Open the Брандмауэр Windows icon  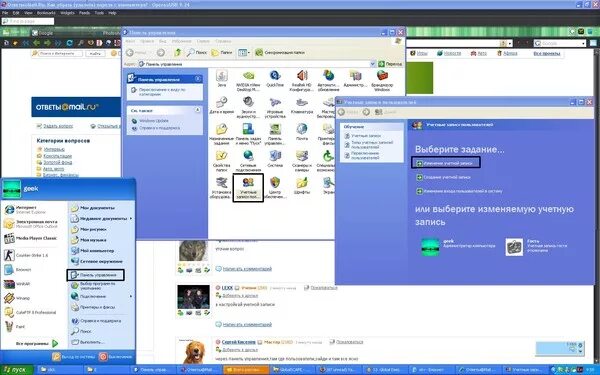coord(382,80)
